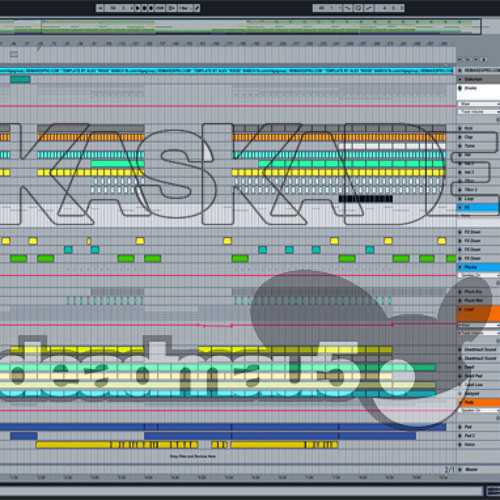The image size is (500, 500).
Task: Toggle Follow playback in the transport bar
Action: [x=100, y=8]
